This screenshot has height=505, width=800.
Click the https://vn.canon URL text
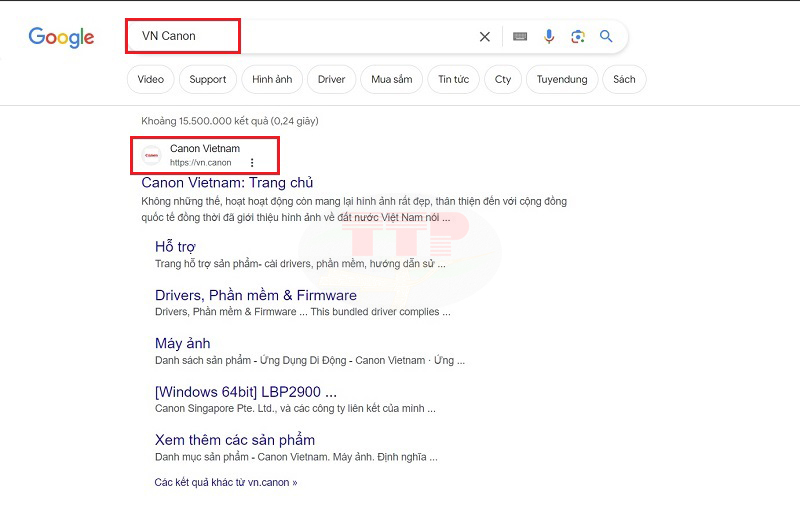pos(201,163)
